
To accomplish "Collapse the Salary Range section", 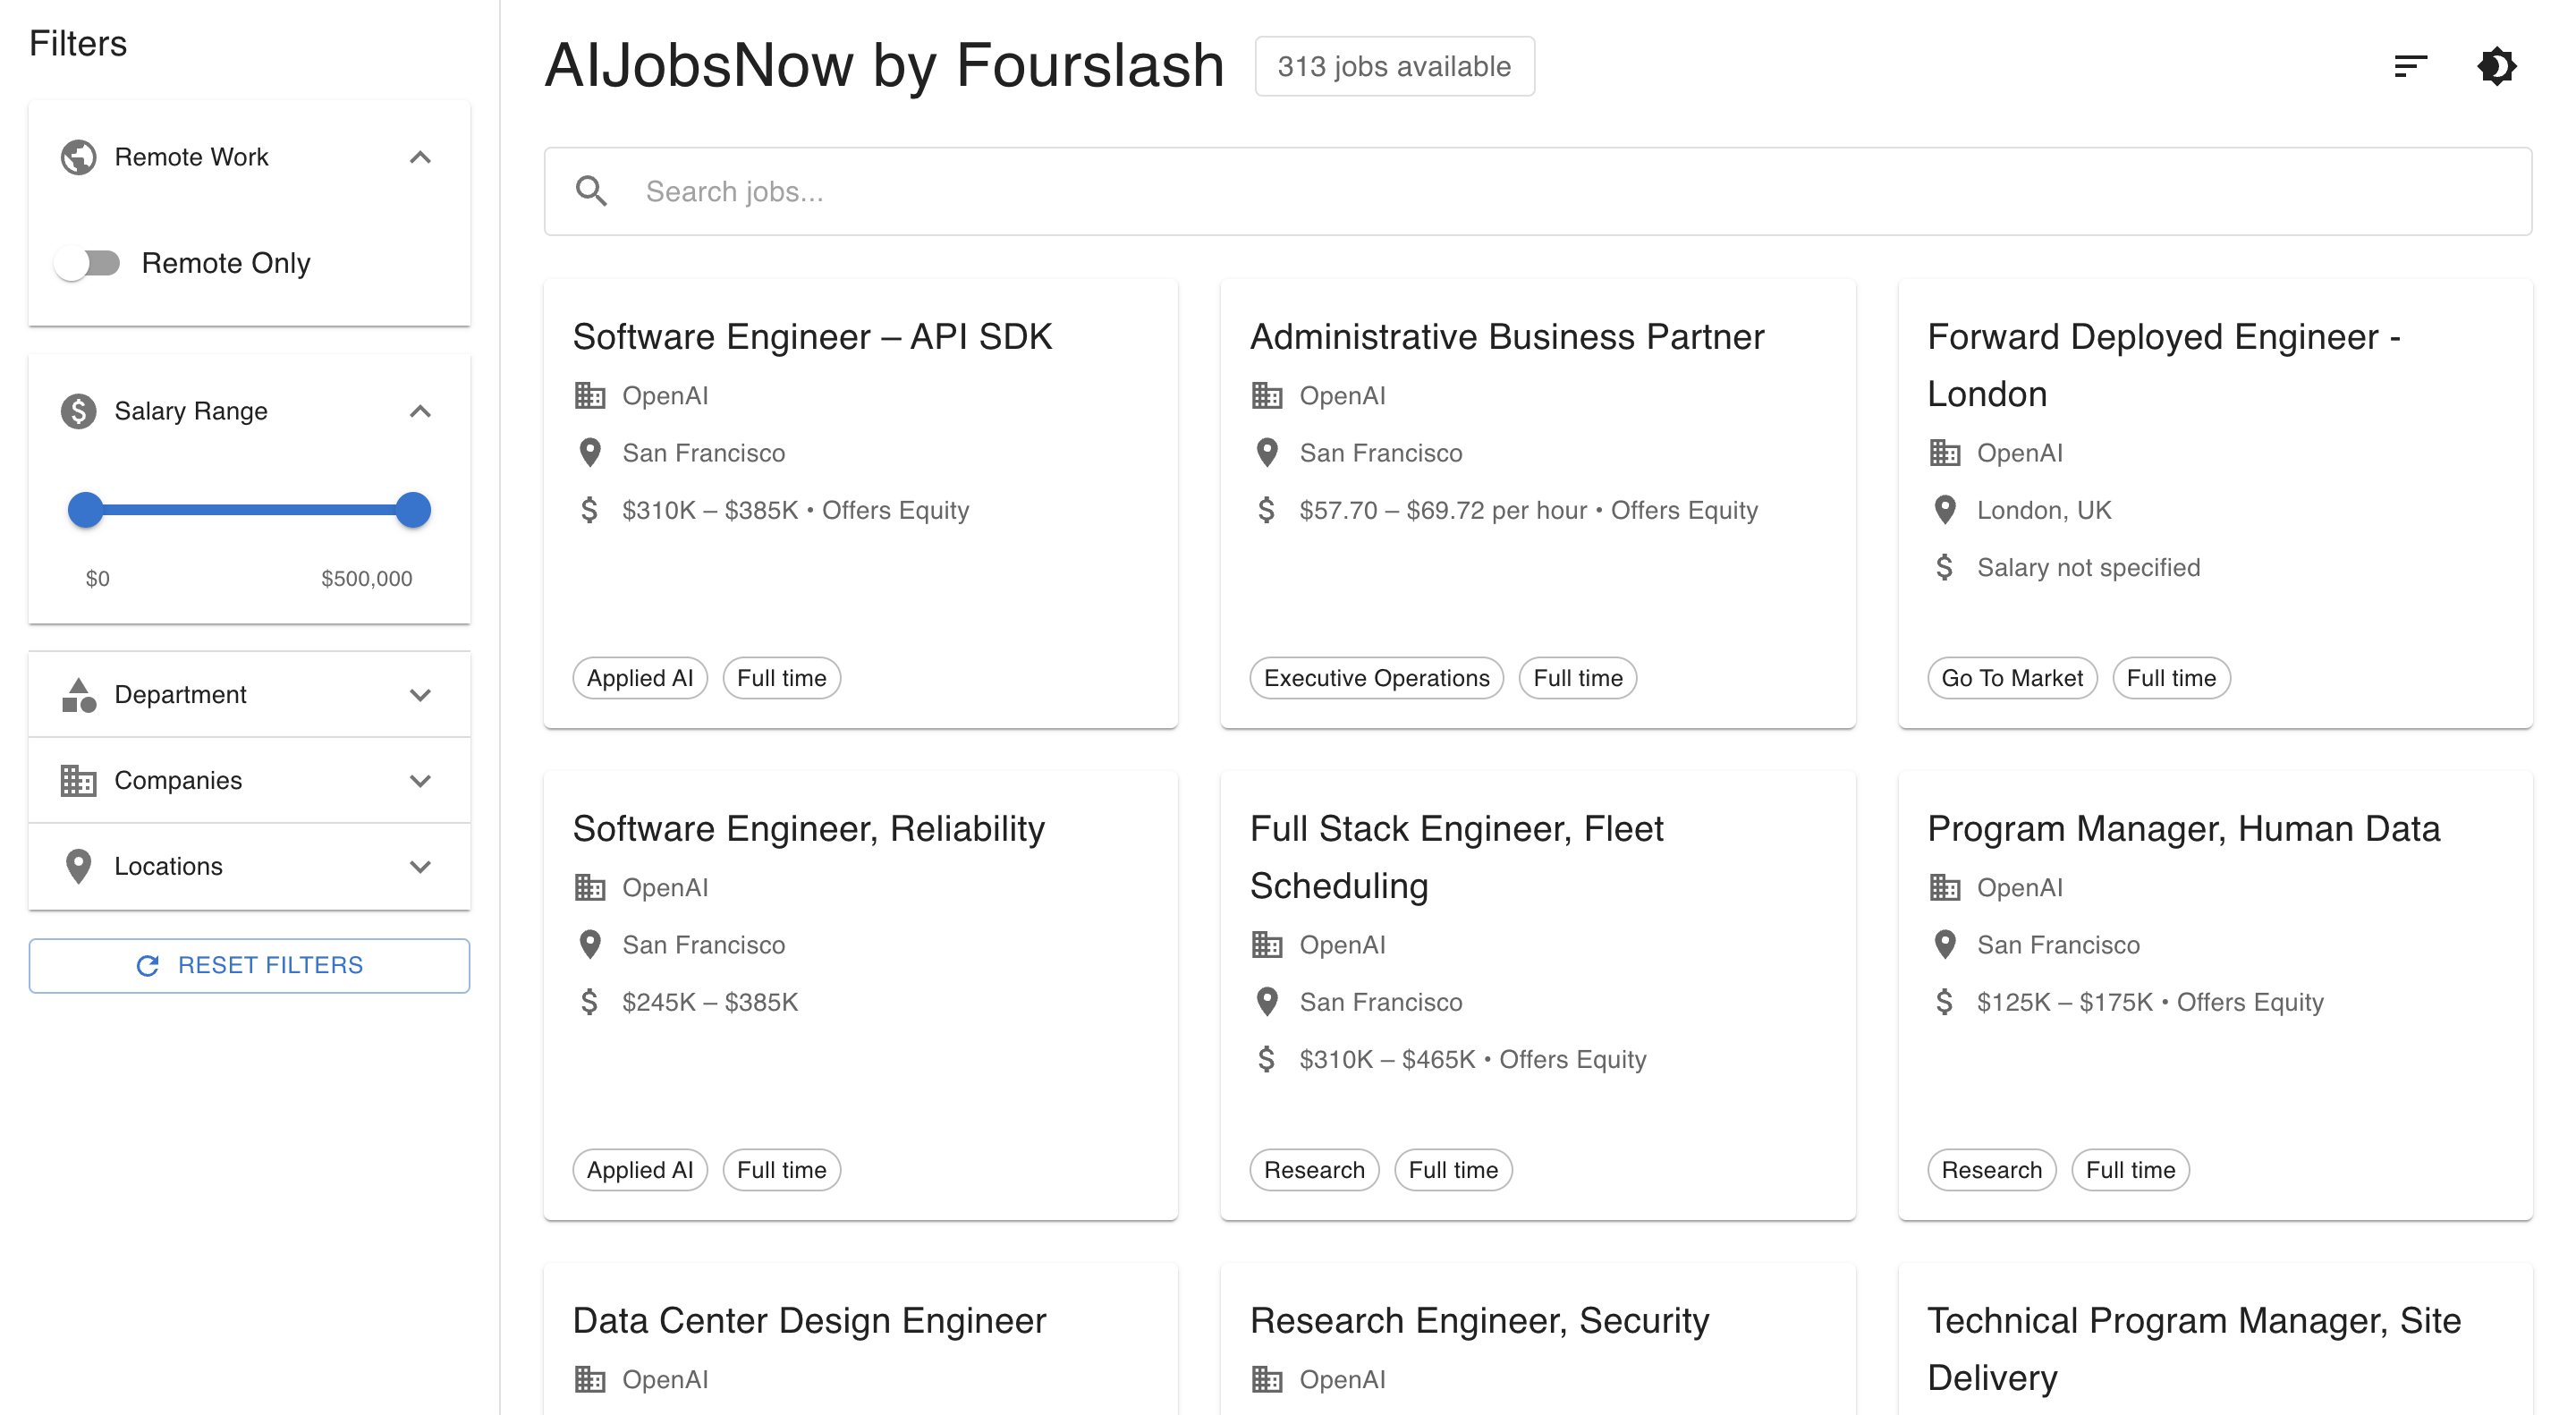I will coord(420,411).
